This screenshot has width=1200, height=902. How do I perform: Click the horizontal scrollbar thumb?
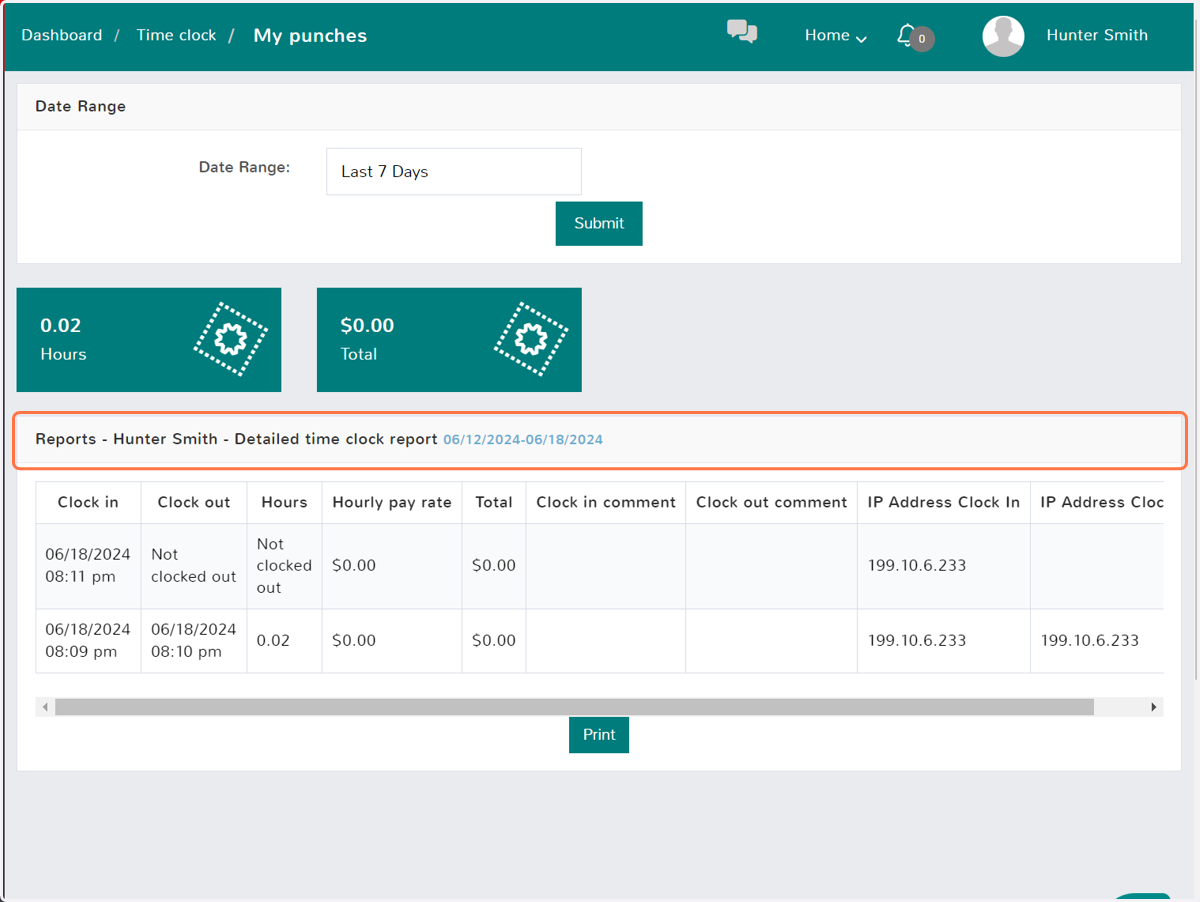pos(574,707)
